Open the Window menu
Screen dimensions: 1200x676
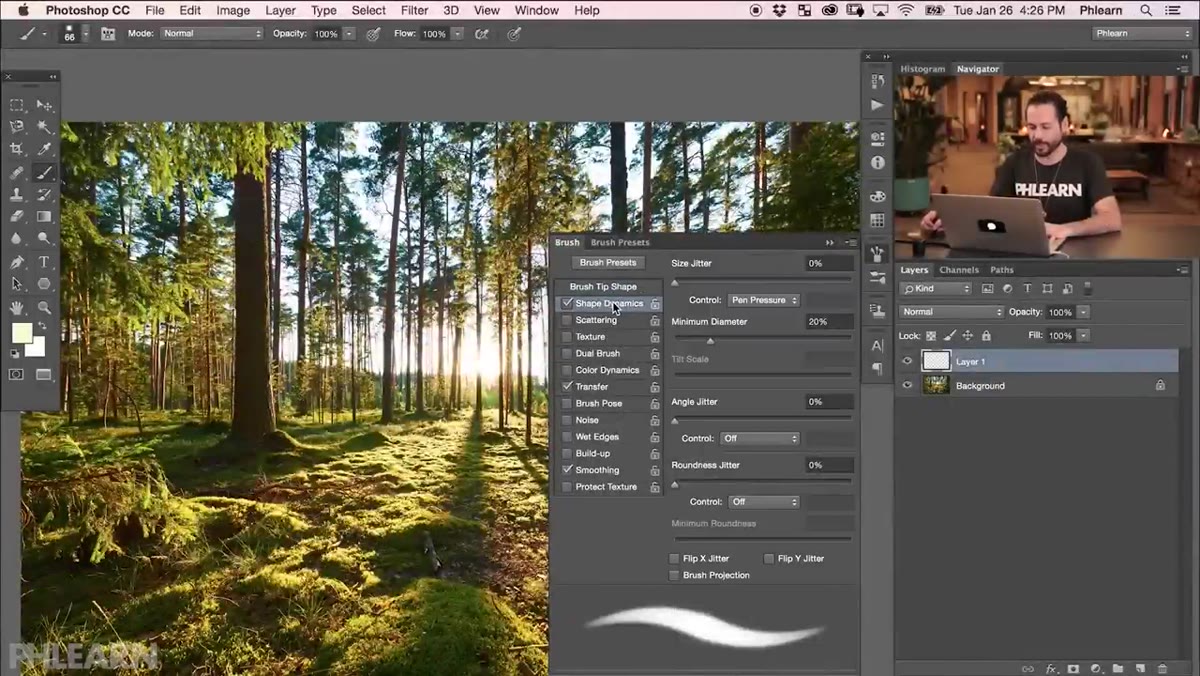[537, 10]
